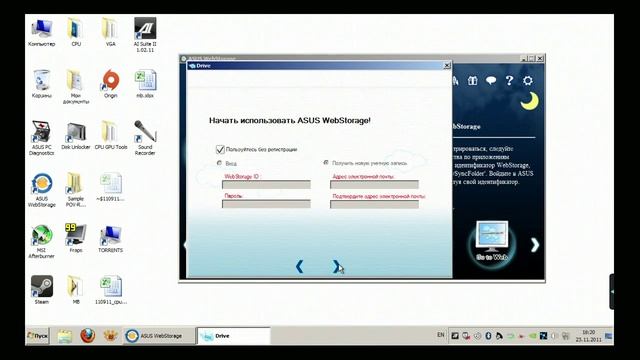Open the Пуск start menu
The height and width of the screenshot is (360, 640).
[37, 336]
